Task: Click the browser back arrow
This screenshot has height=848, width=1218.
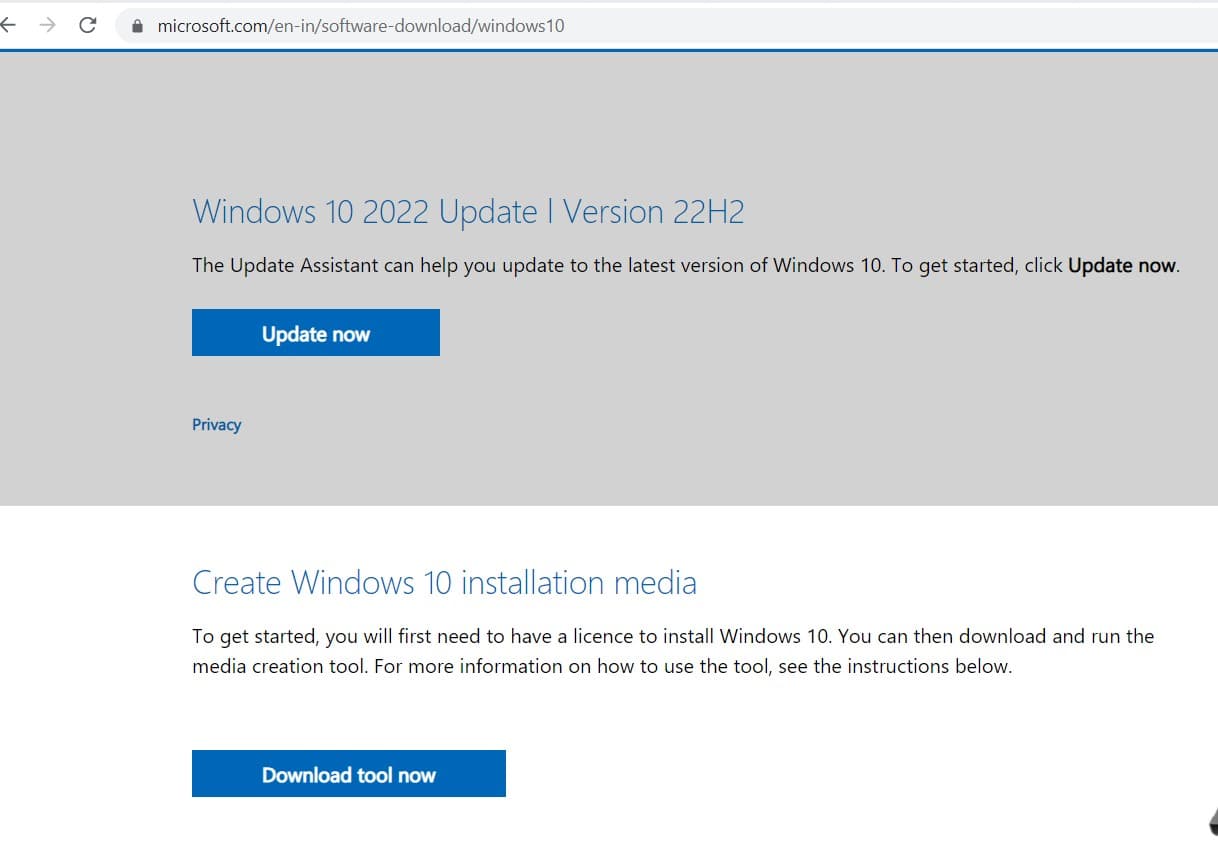Action: [x=8, y=26]
